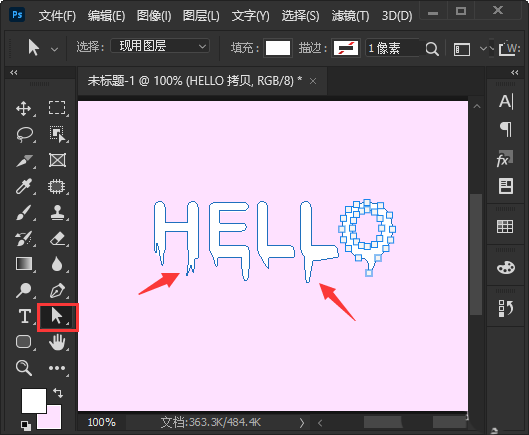Select the Gradient tool
529x435 pixels.
pyautogui.click(x=24, y=264)
